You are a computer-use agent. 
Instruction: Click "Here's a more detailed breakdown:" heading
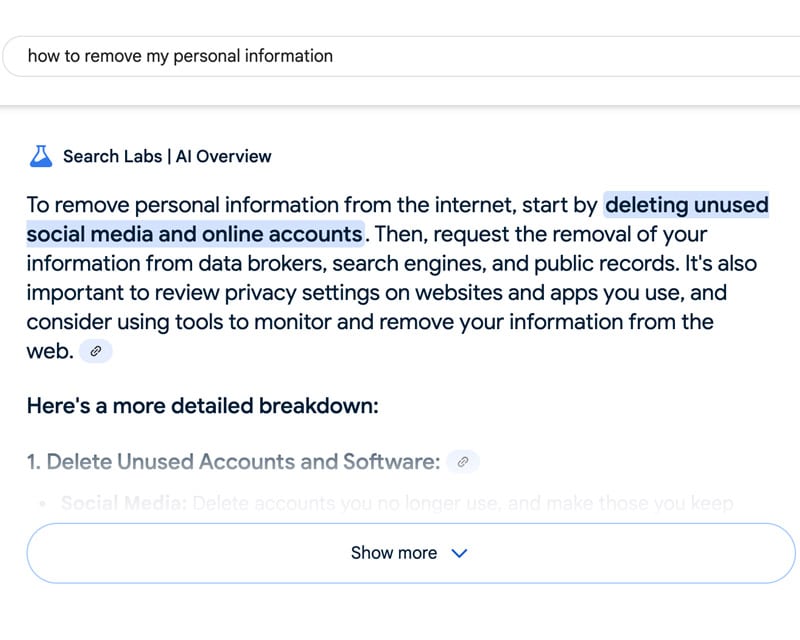[203, 406]
